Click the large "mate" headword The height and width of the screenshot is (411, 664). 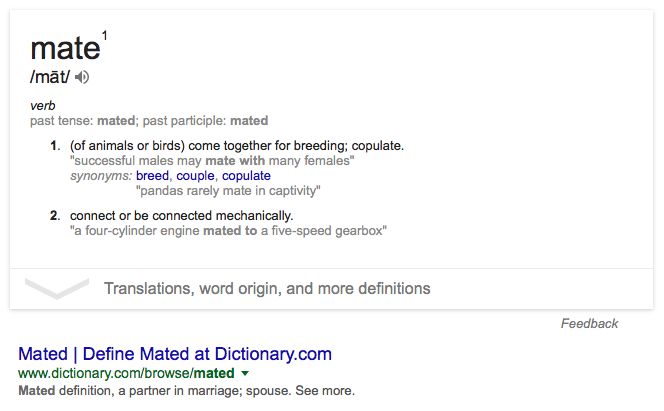tap(66, 48)
